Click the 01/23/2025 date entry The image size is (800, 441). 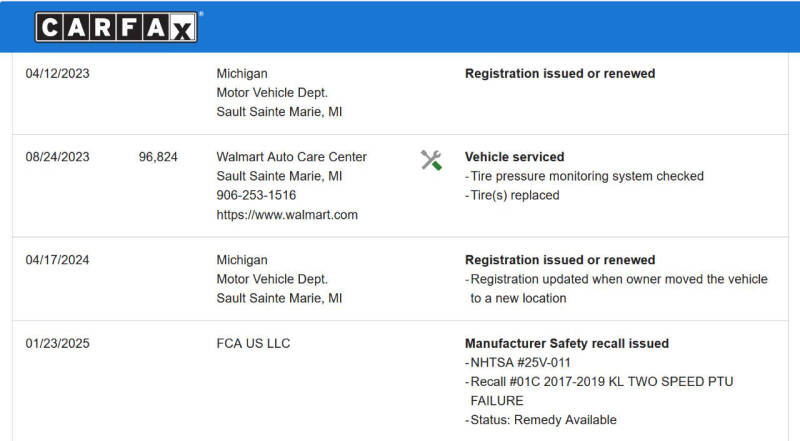pyautogui.click(x=57, y=343)
